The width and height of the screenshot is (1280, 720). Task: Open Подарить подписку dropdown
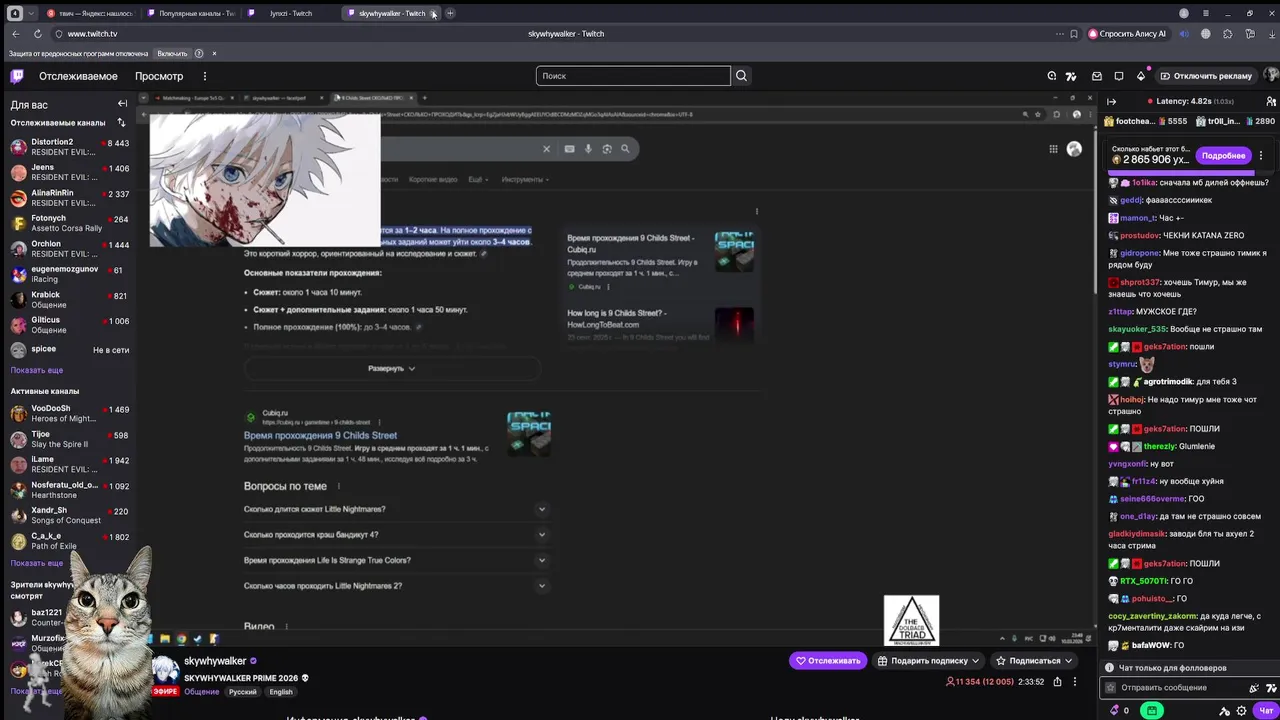coord(929,660)
